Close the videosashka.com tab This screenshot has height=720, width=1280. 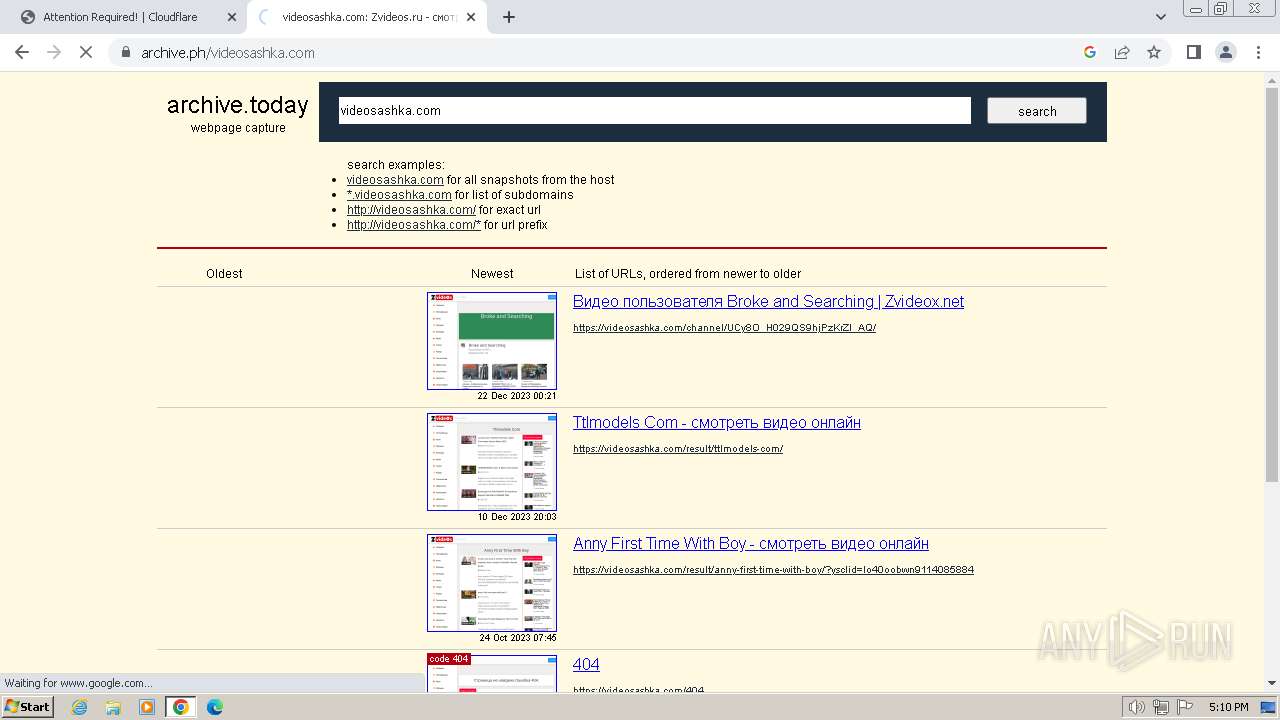tap(471, 17)
